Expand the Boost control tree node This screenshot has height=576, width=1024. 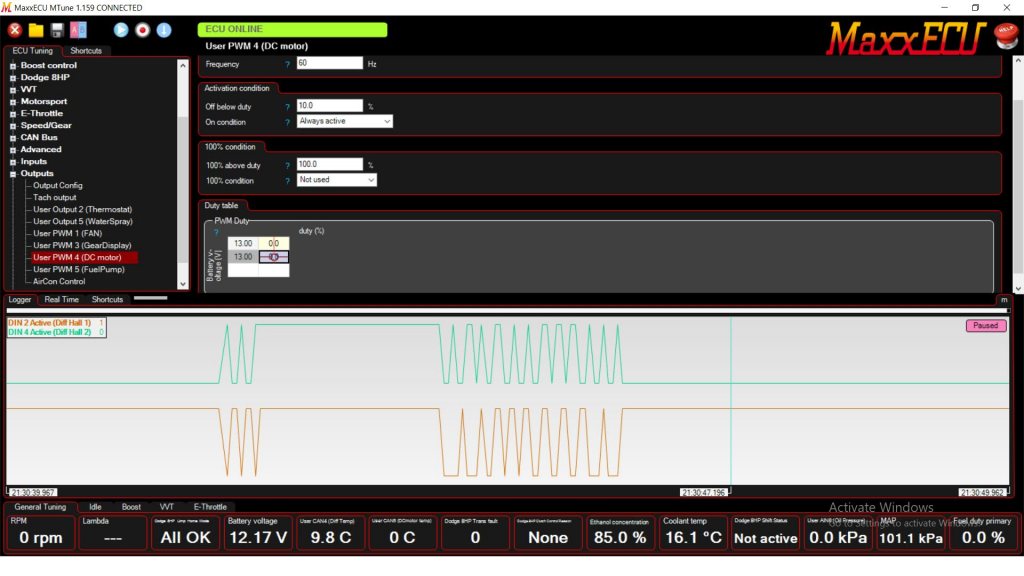pos(13,66)
